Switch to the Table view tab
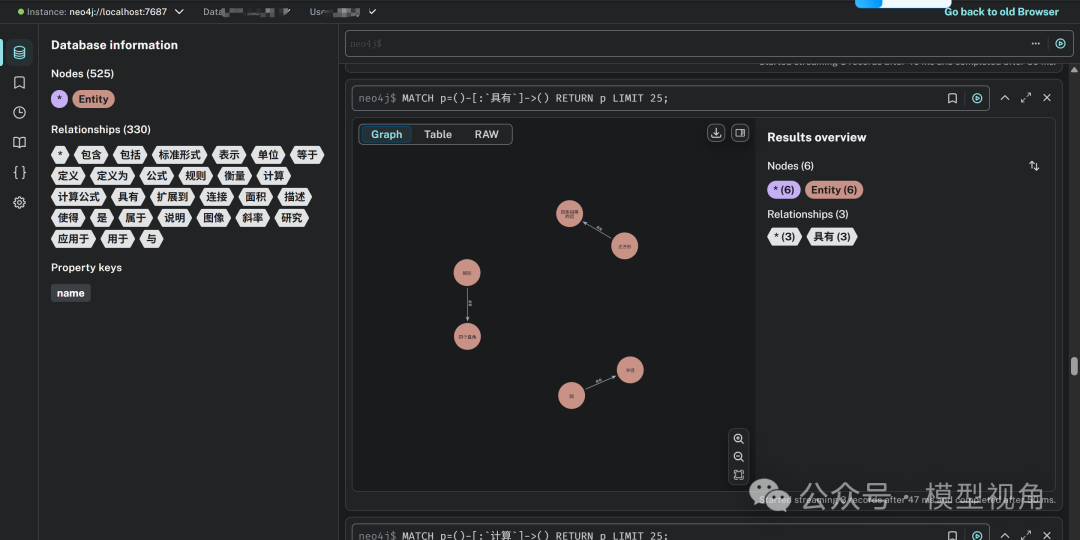 pos(438,134)
